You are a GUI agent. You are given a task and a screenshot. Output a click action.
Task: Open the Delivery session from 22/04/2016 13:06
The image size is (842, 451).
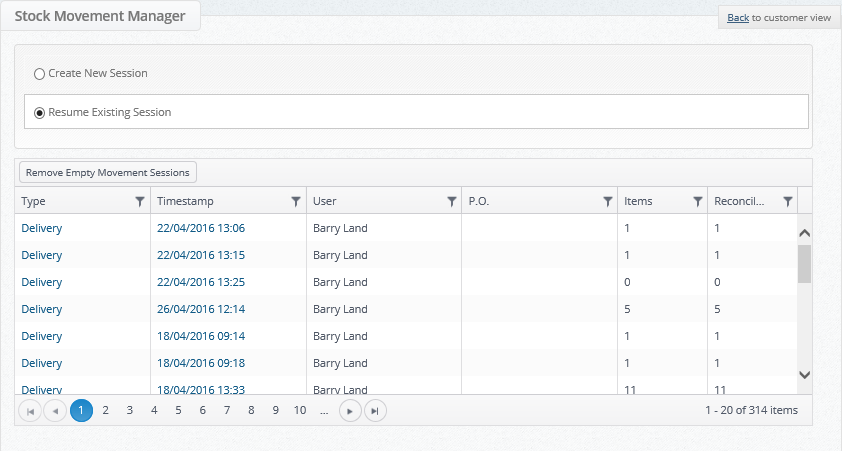pyautogui.click(x=41, y=228)
